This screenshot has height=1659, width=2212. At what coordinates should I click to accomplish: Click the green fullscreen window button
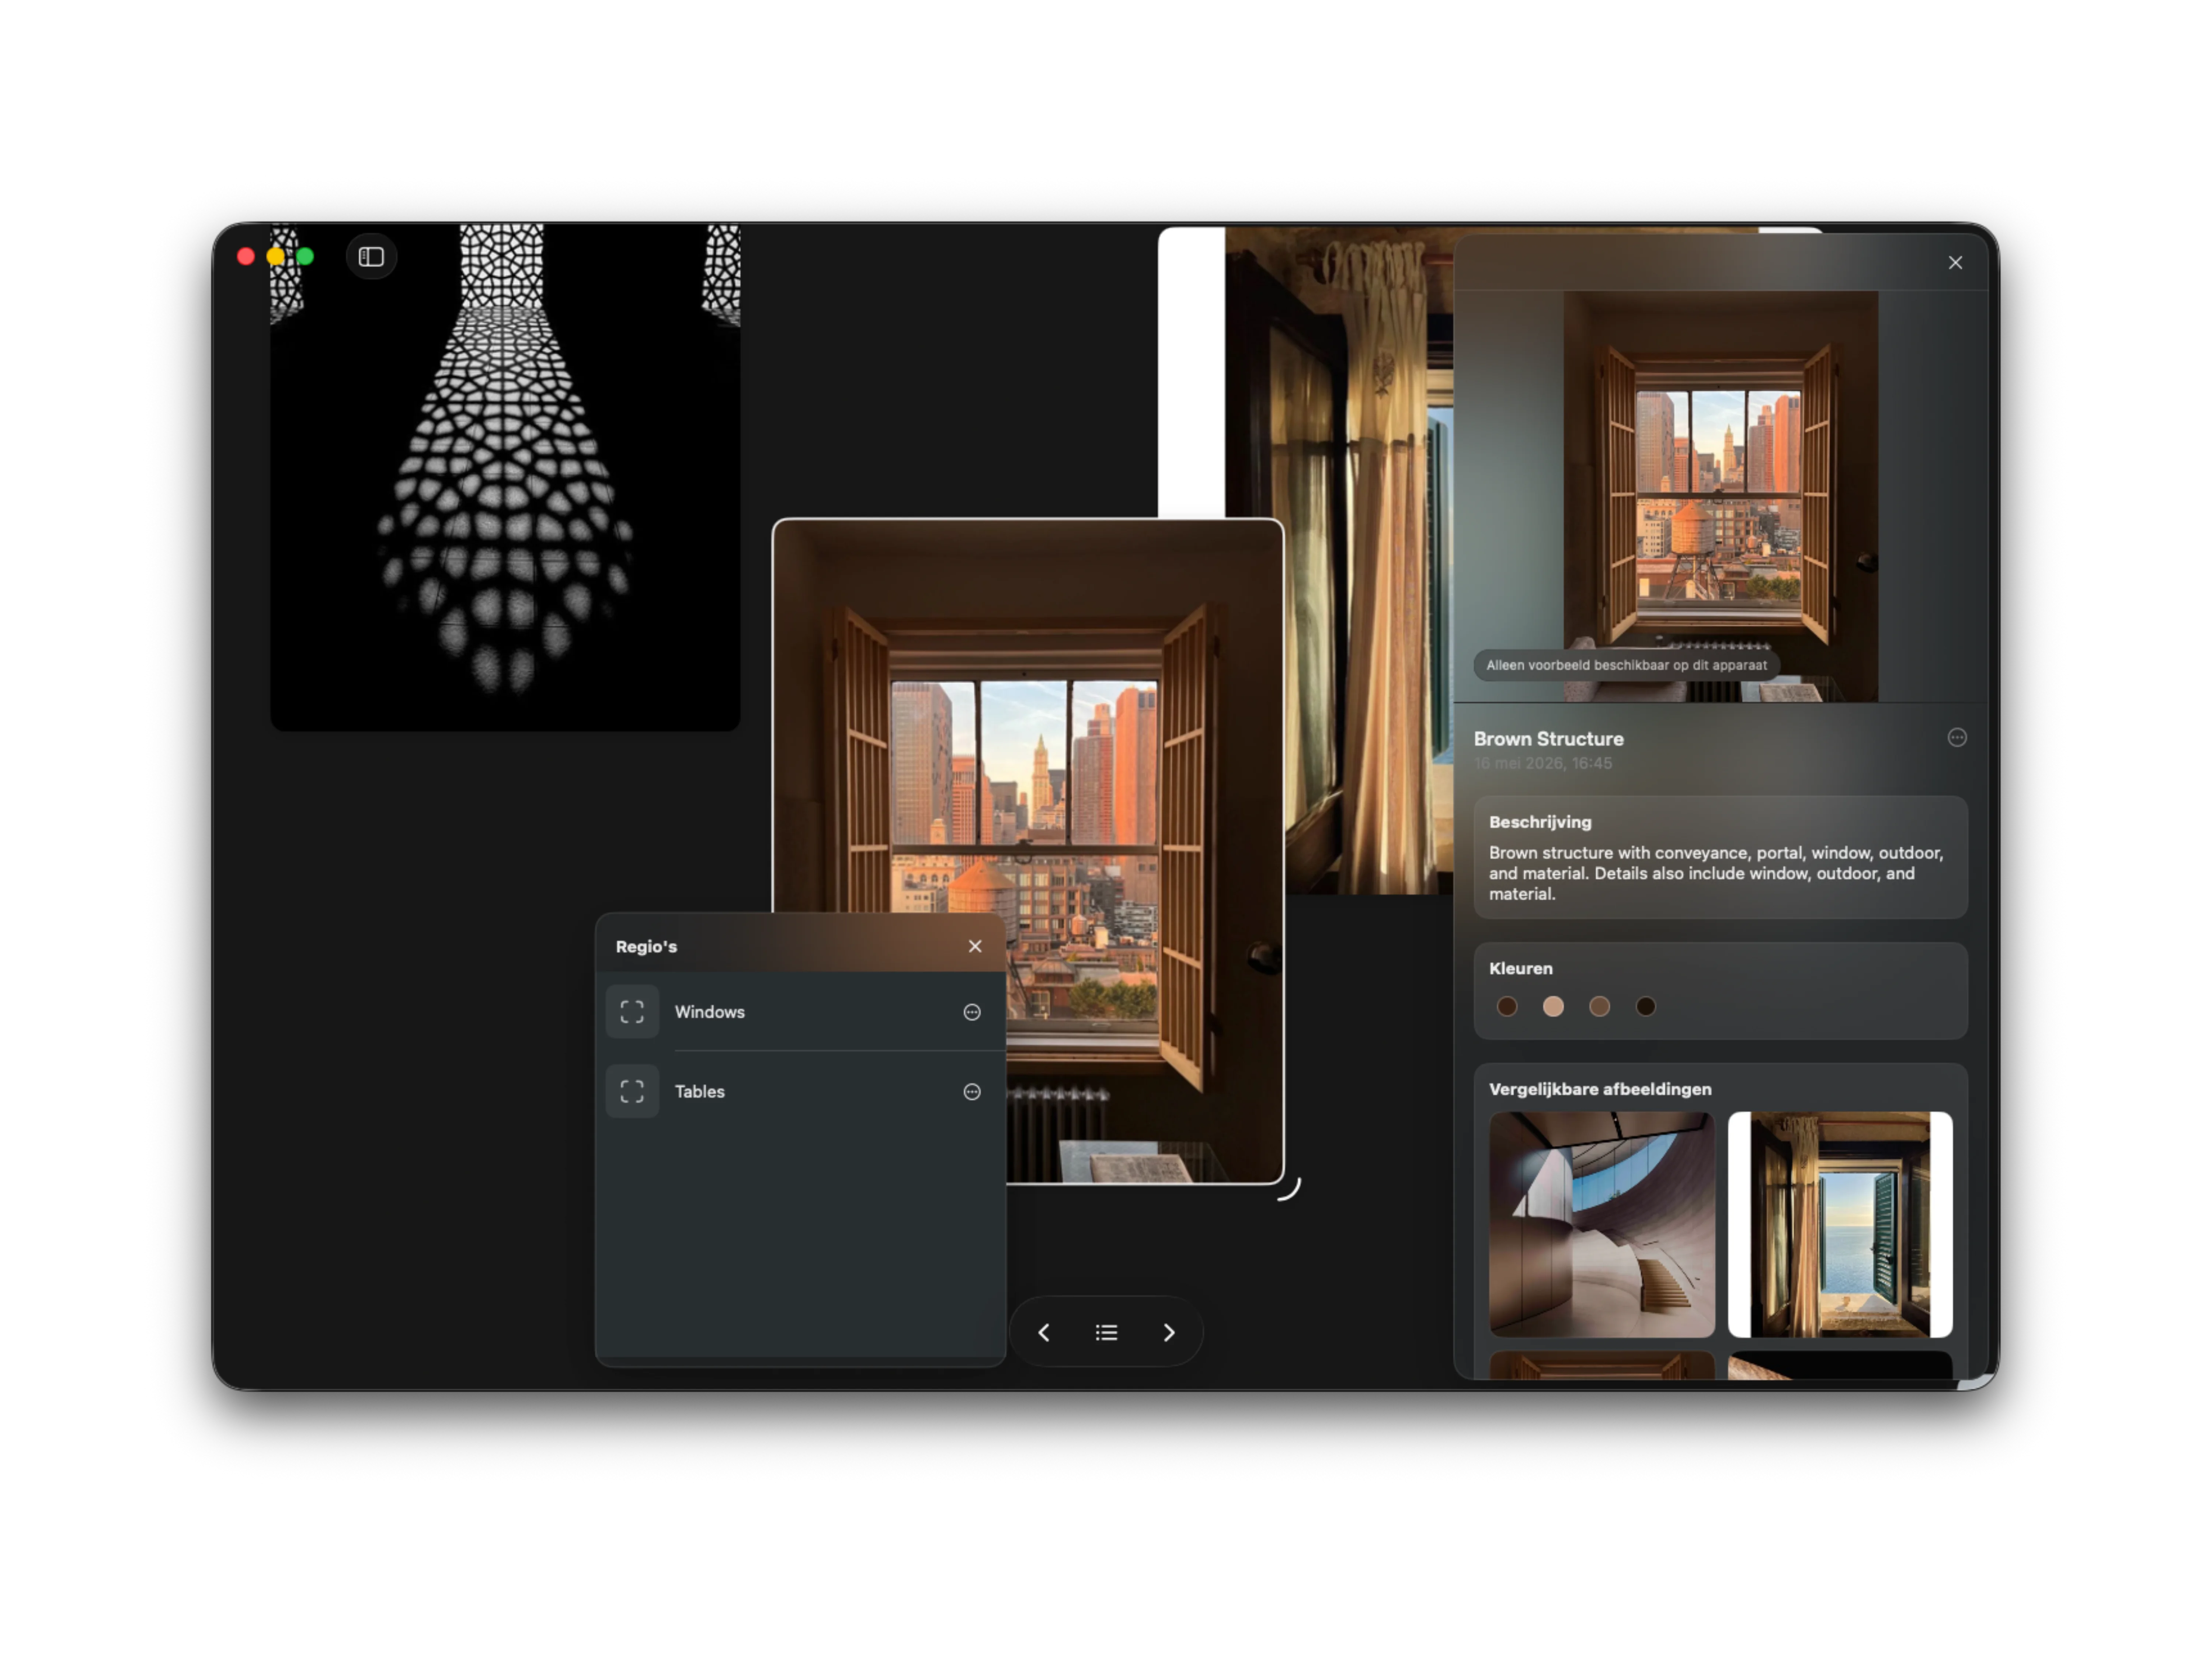click(305, 257)
